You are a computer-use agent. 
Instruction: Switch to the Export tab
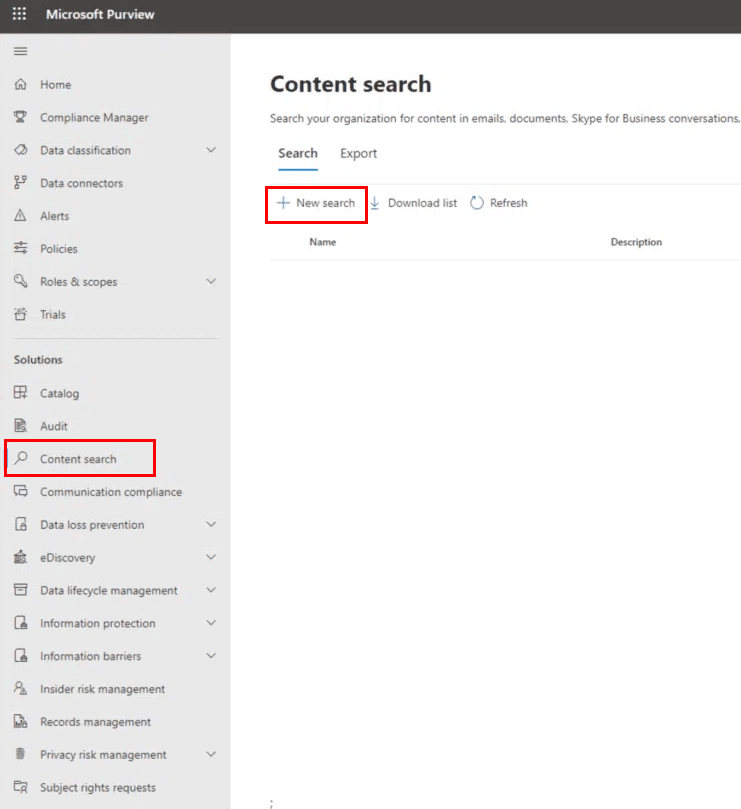tap(358, 153)
